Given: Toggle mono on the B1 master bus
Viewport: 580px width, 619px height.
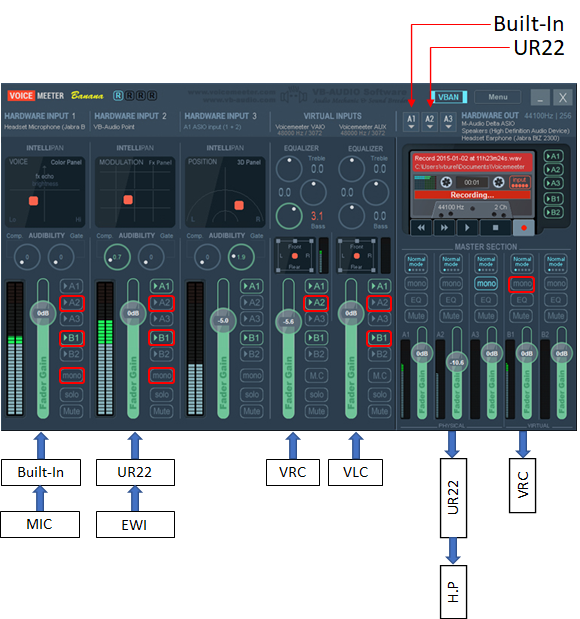Looking at the screenshot, I should (x=522, y=283).
